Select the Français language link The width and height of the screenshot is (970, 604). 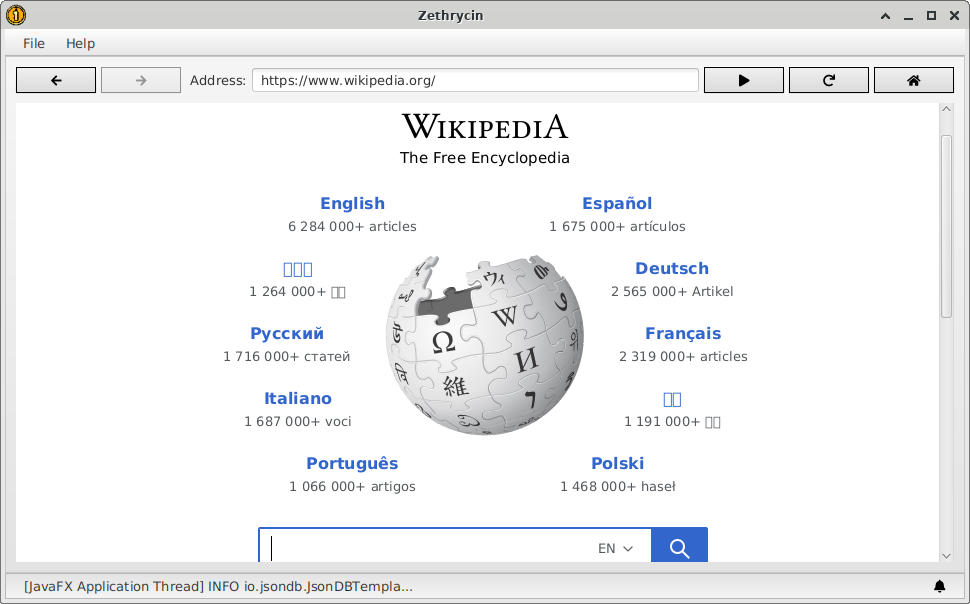click(x=682, y=334)
